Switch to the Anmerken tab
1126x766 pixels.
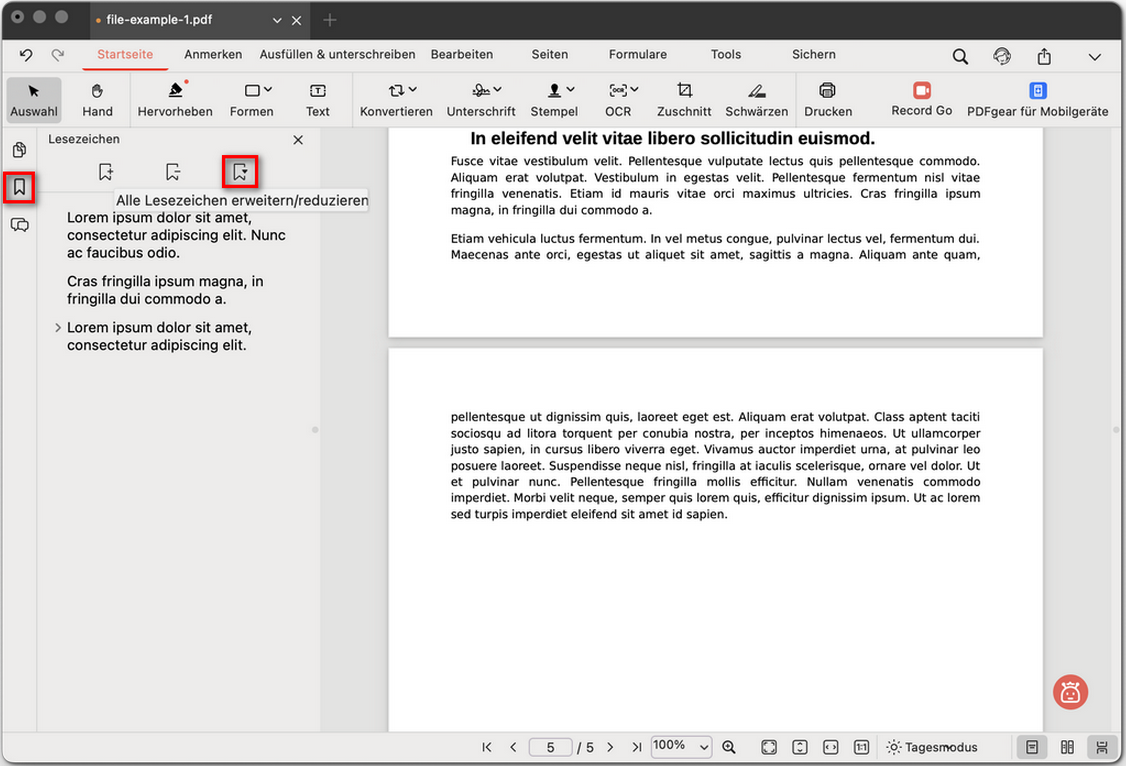pos(212,54)
